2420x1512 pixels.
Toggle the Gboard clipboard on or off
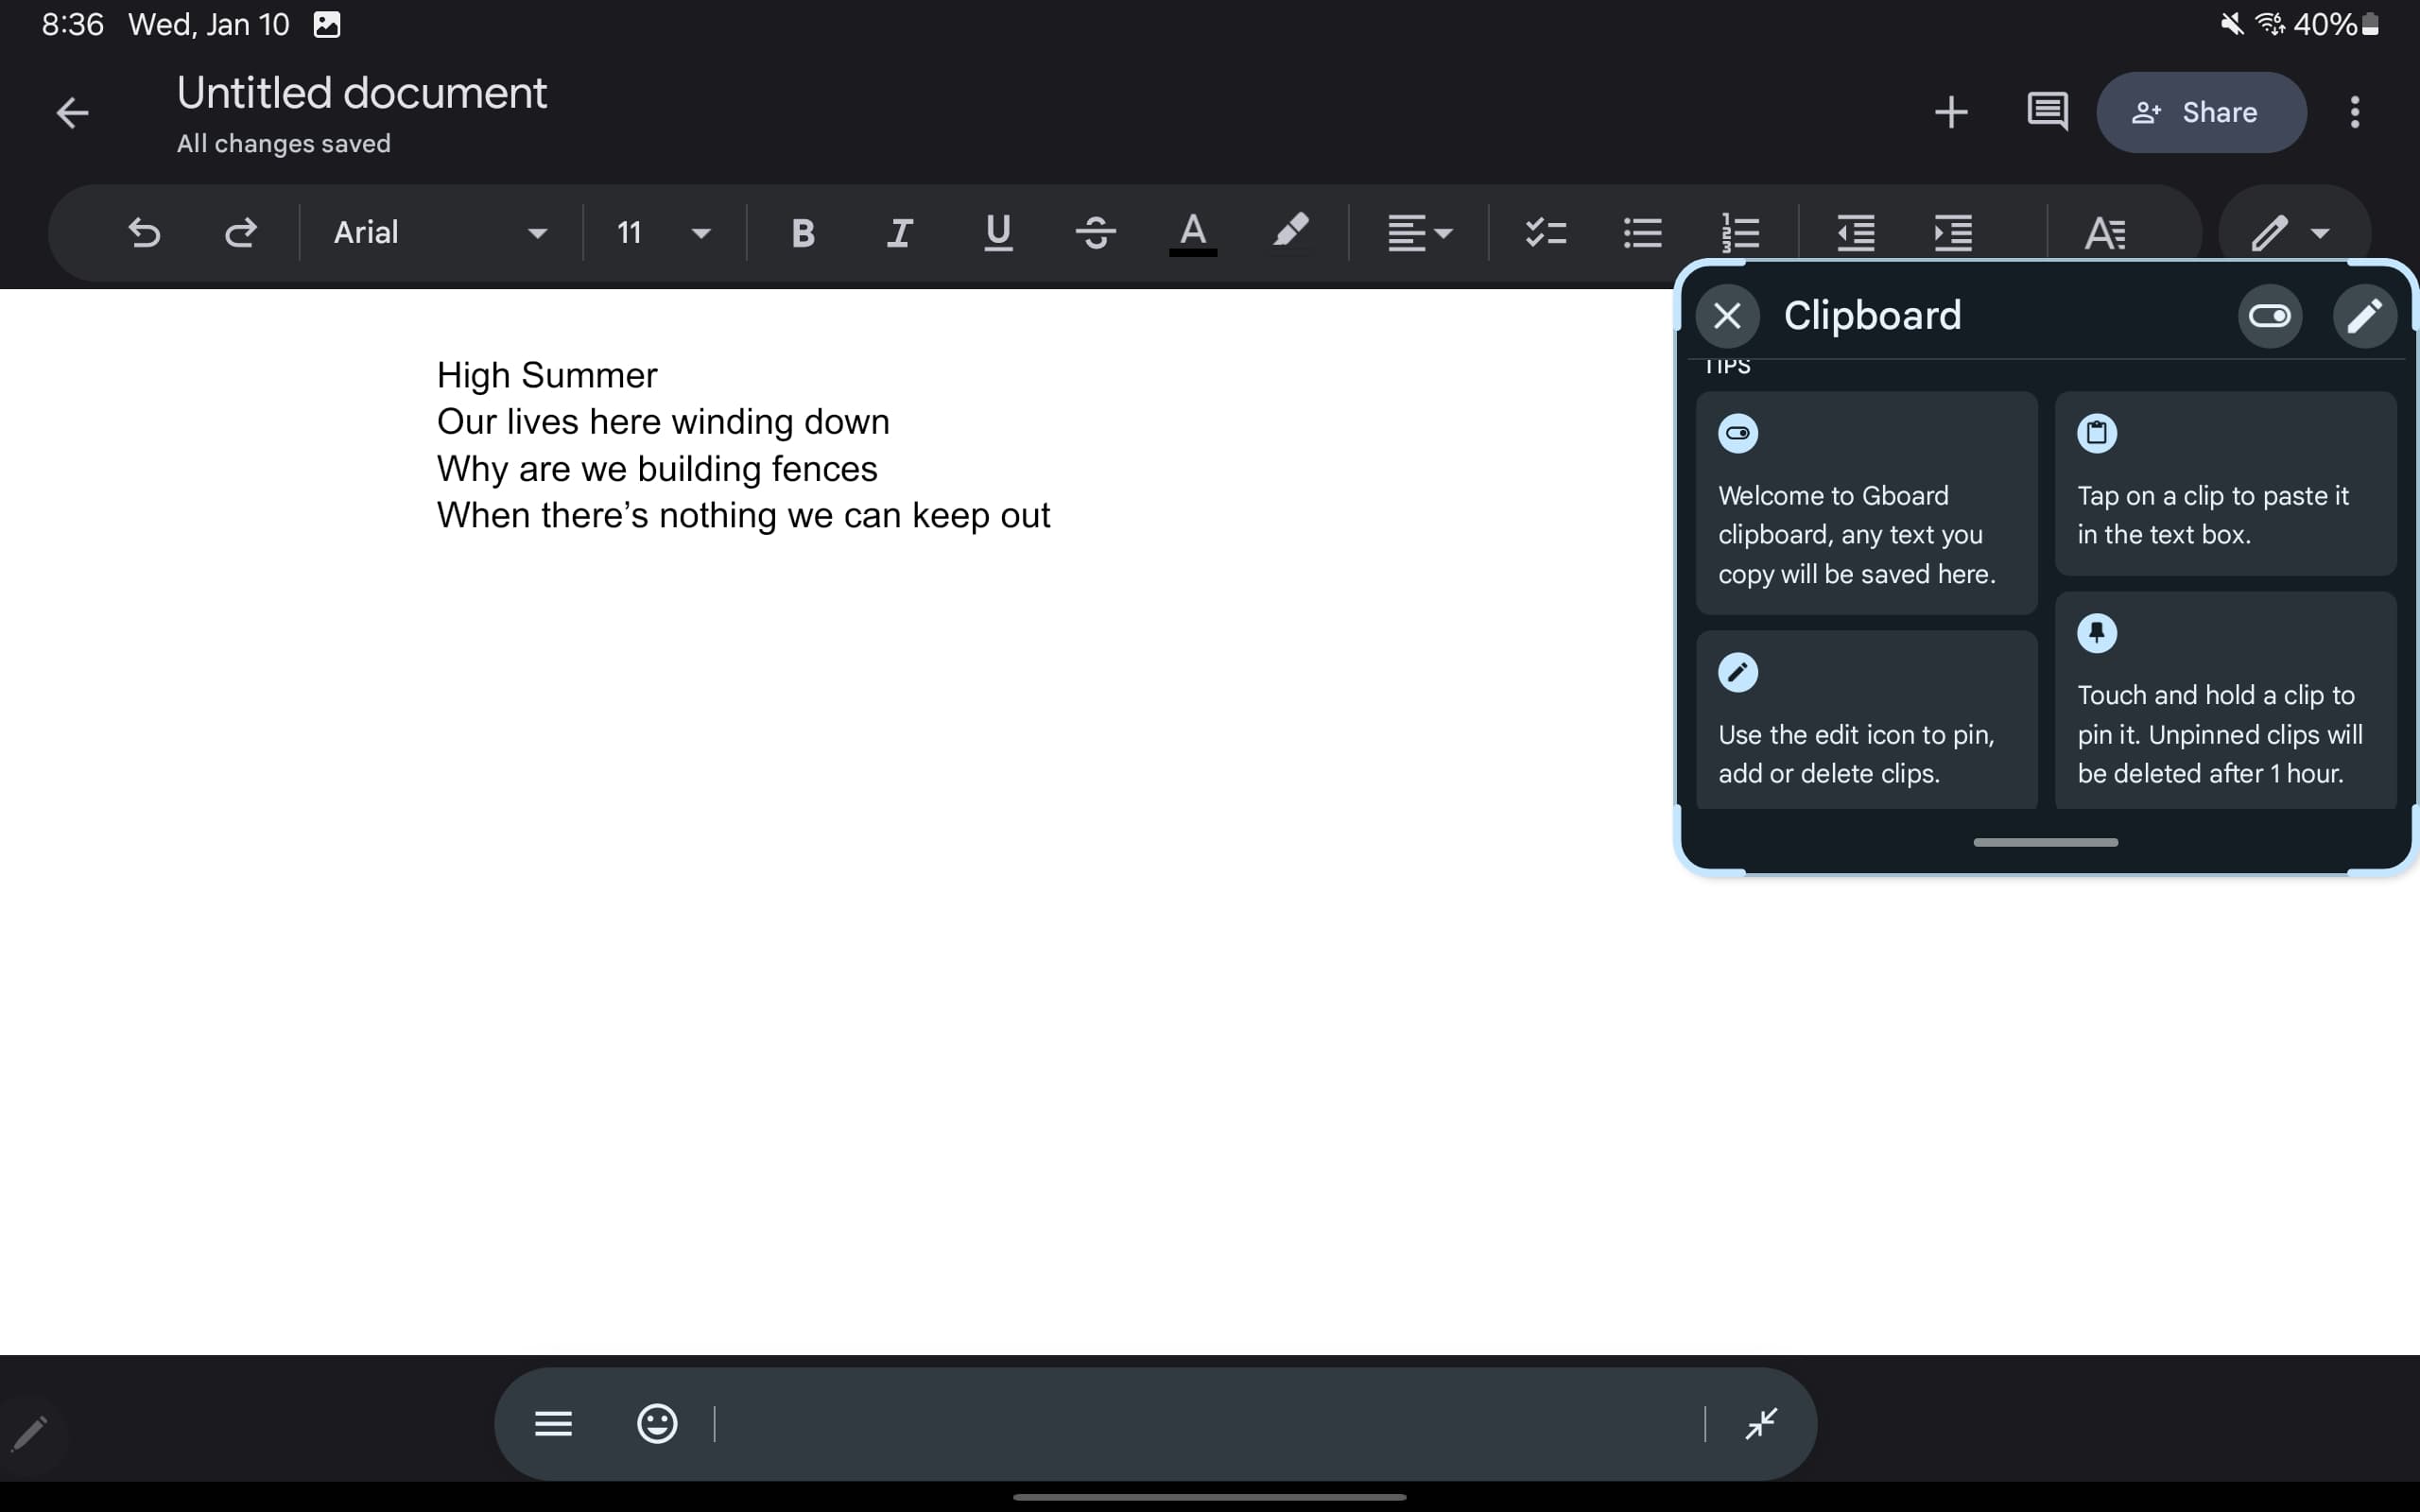point(2270,315)
